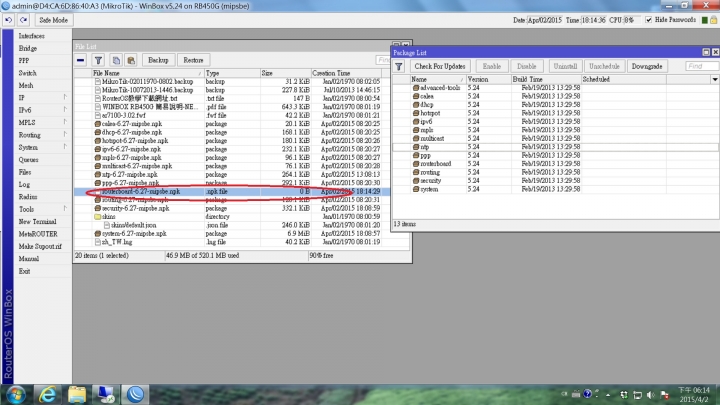The height and width of the screenshot is (405, 720).
Task: Open Manual in the sidebar
Action: point(28,259)
